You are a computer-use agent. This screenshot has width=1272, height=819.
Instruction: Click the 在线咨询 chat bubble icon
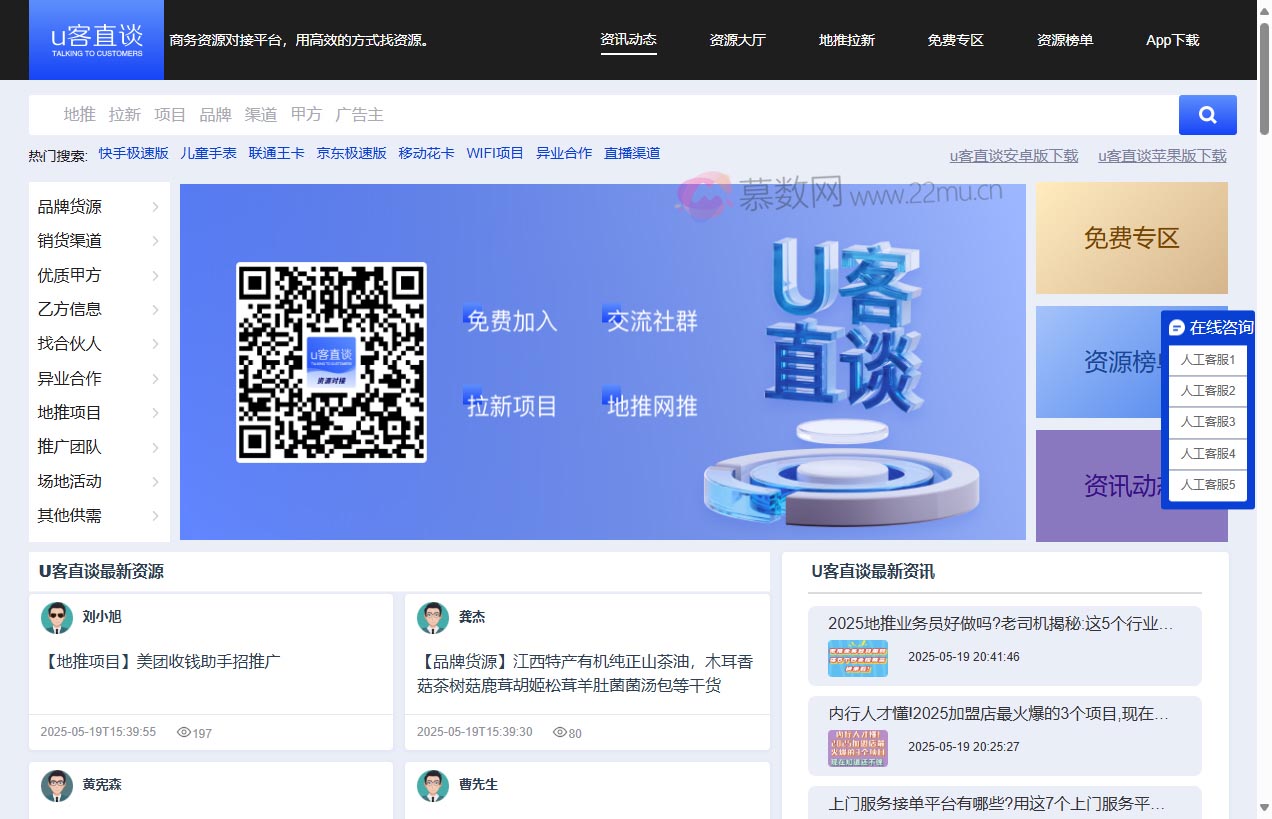[x=1176, y=326]
